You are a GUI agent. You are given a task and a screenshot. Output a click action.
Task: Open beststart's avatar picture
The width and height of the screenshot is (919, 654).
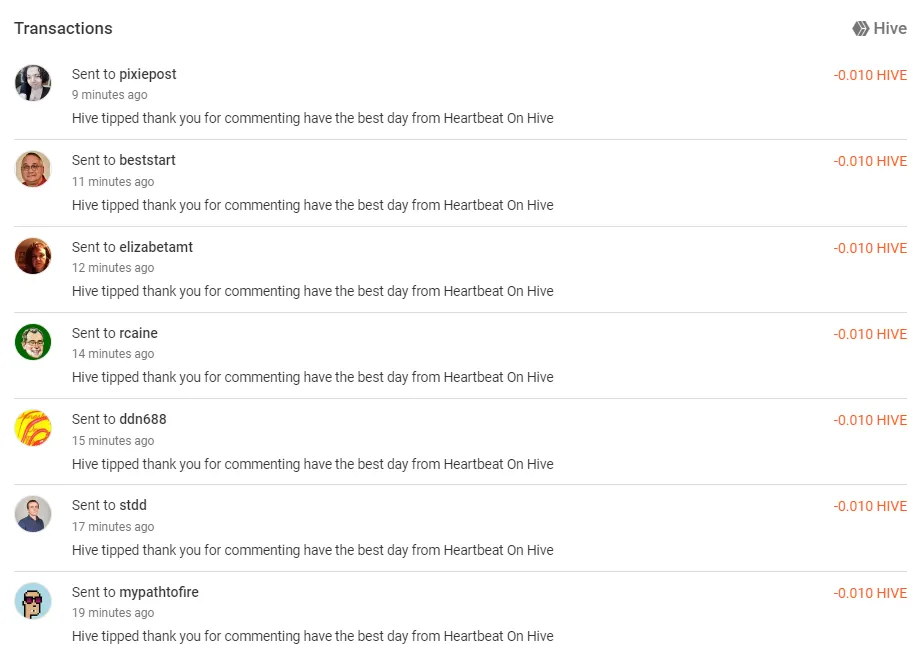[x=33, y=169]
